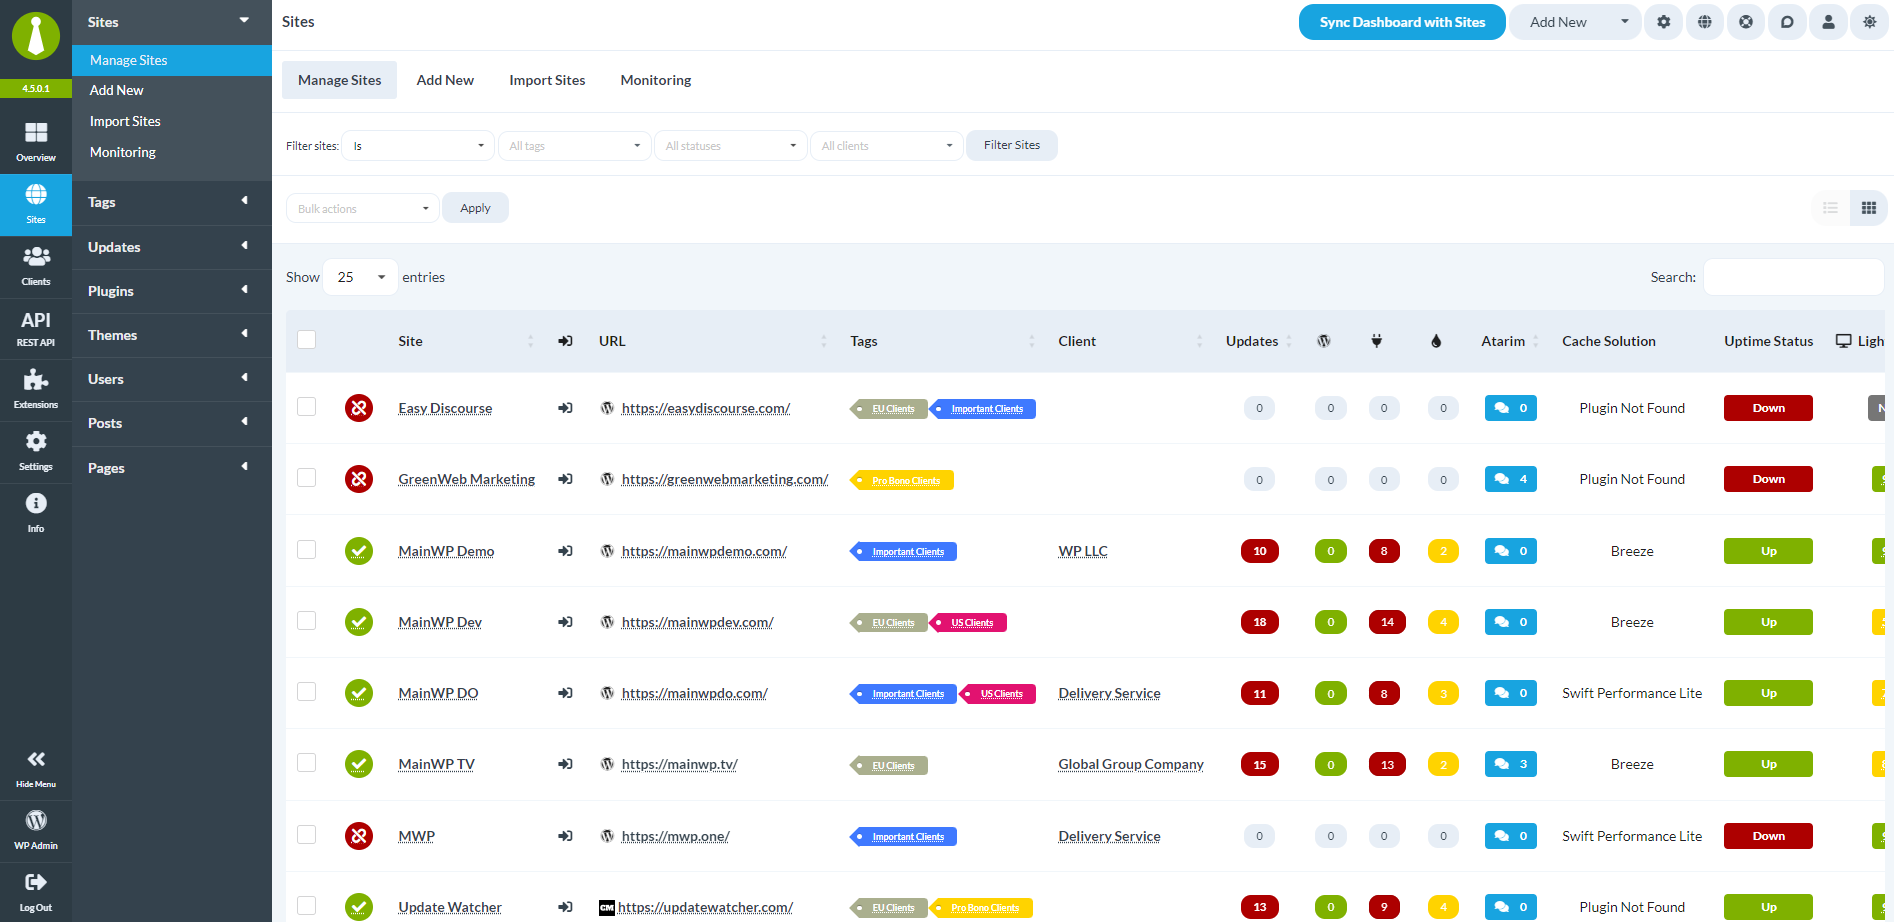This screenshot has width=1894, height=922.
Task: Open the https://mainwpdemo.com/ URL link
Action: pyautogui.click(x=704, y=551)
